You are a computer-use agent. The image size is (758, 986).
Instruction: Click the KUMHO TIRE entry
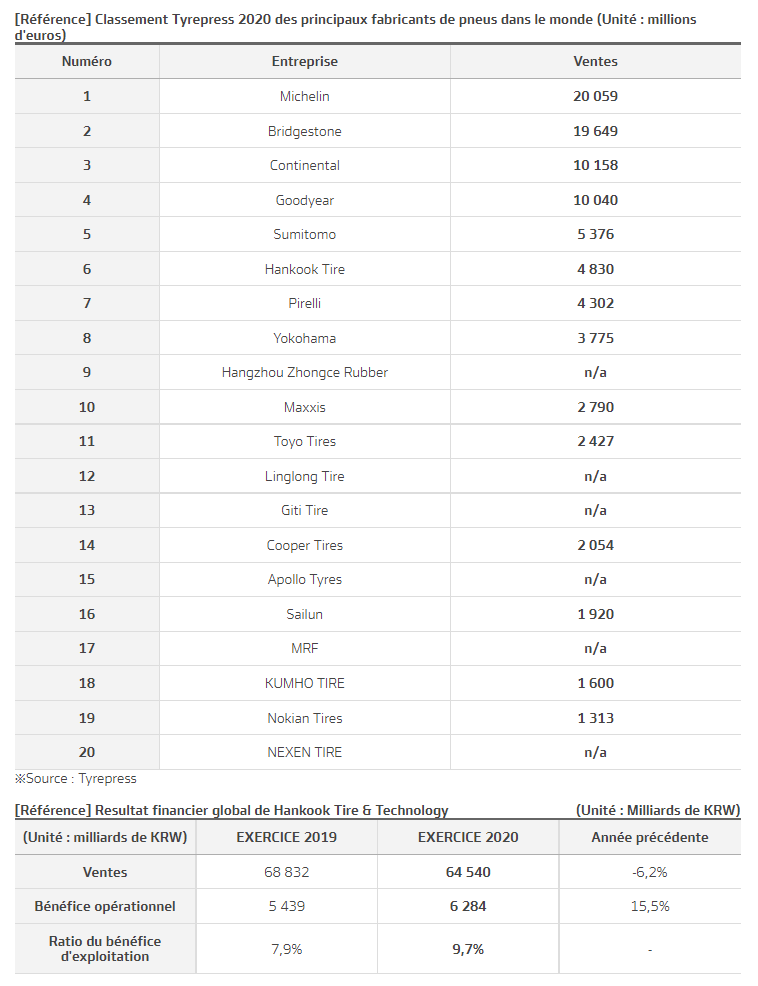coord(304,683)
